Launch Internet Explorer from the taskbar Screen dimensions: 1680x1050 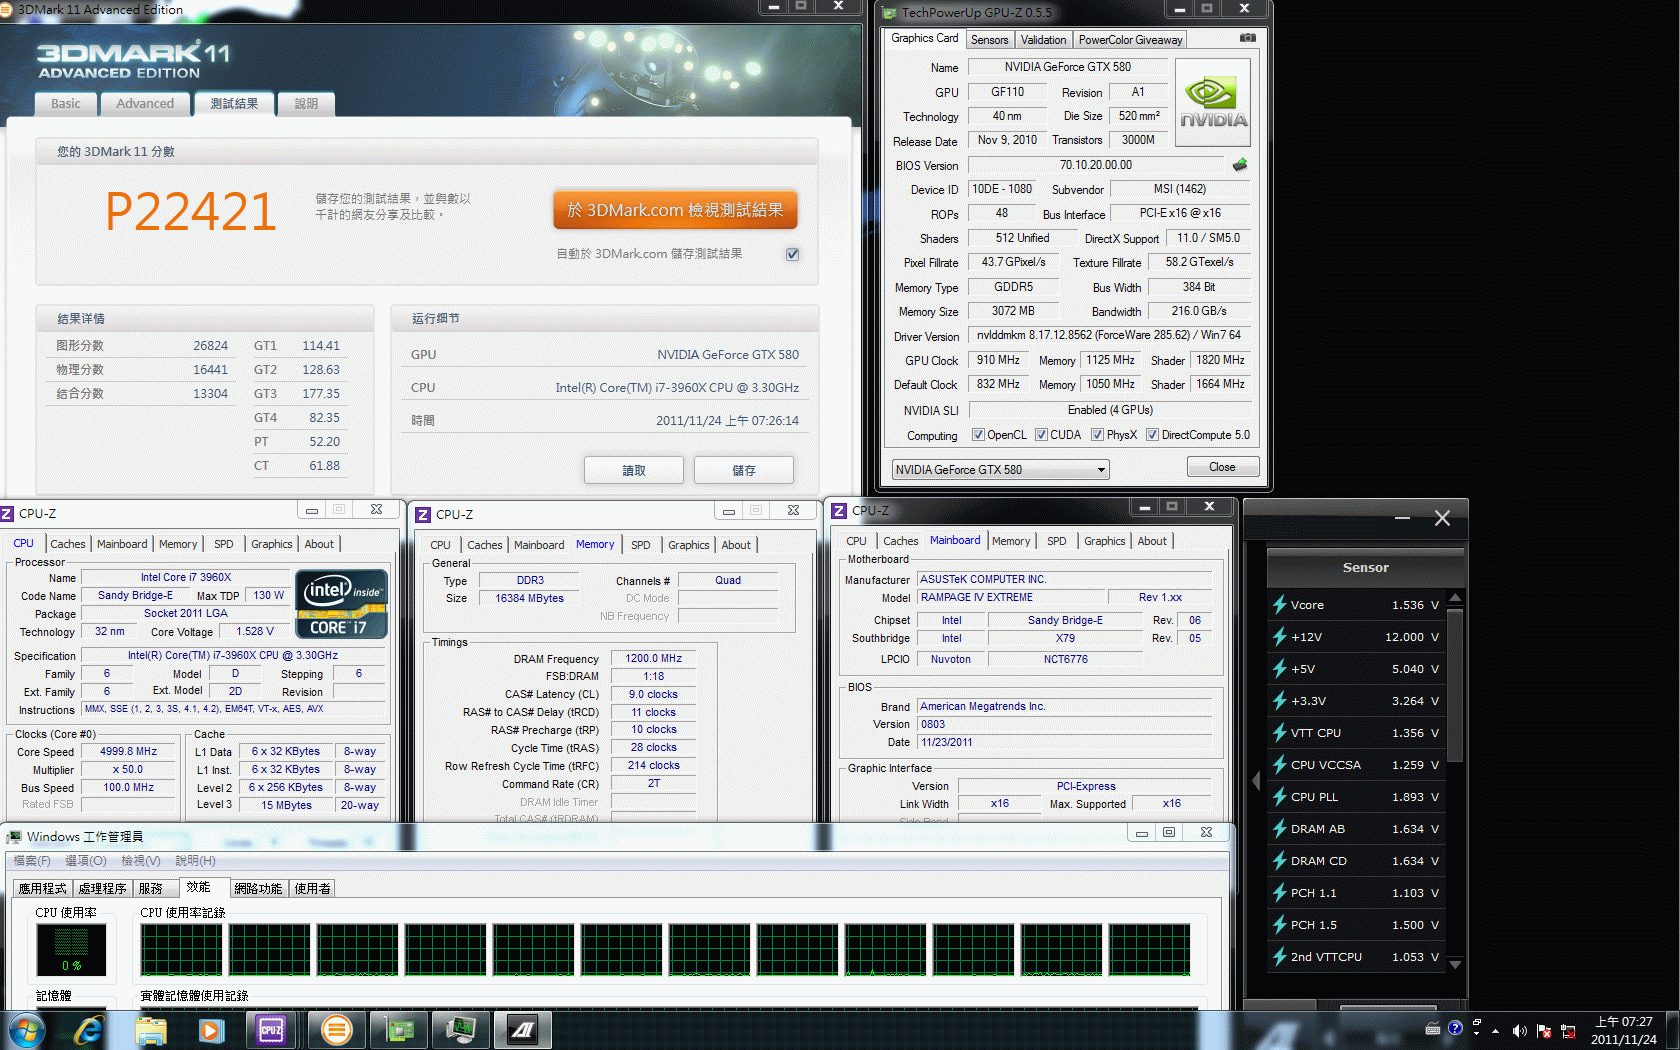pyautogui.click(x=89, y=1030)
